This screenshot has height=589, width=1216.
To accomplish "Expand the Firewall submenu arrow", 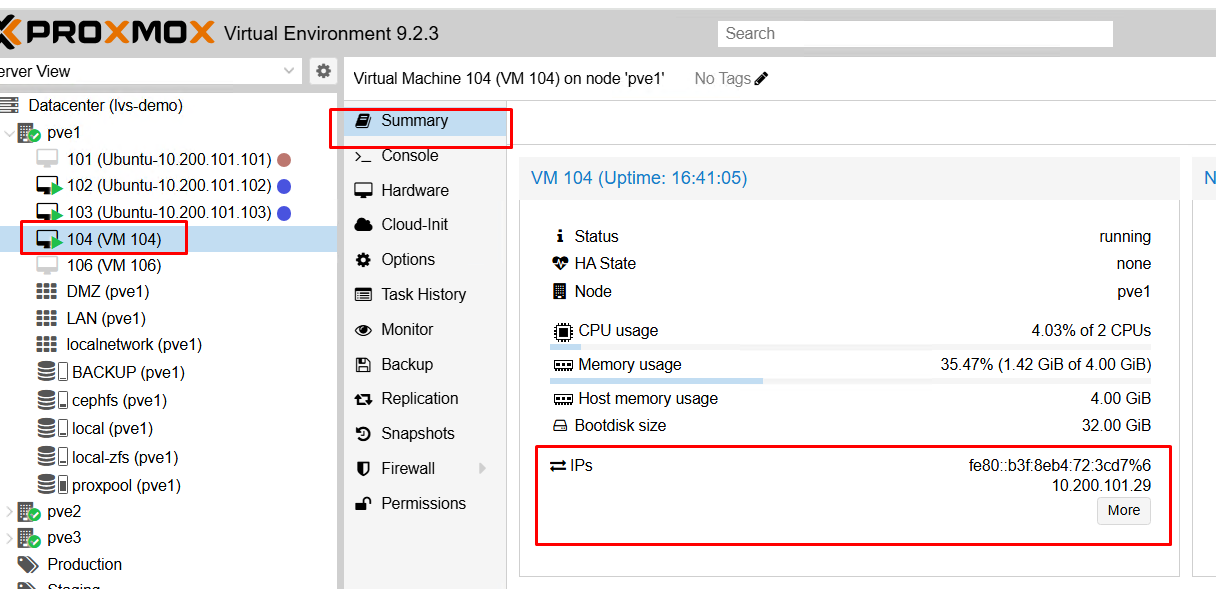I will click(483, 468).
